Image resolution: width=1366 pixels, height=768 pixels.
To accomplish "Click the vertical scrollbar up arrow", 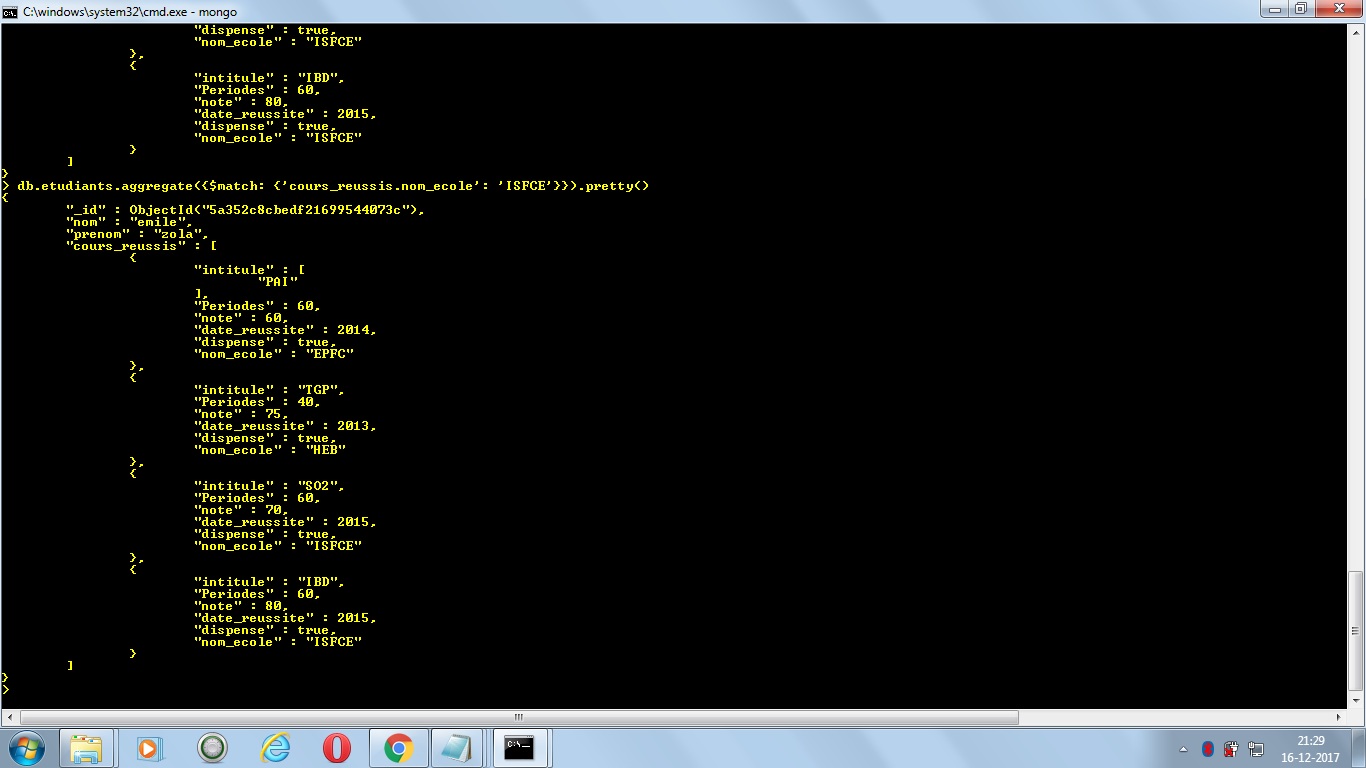I will [1356, 33].
